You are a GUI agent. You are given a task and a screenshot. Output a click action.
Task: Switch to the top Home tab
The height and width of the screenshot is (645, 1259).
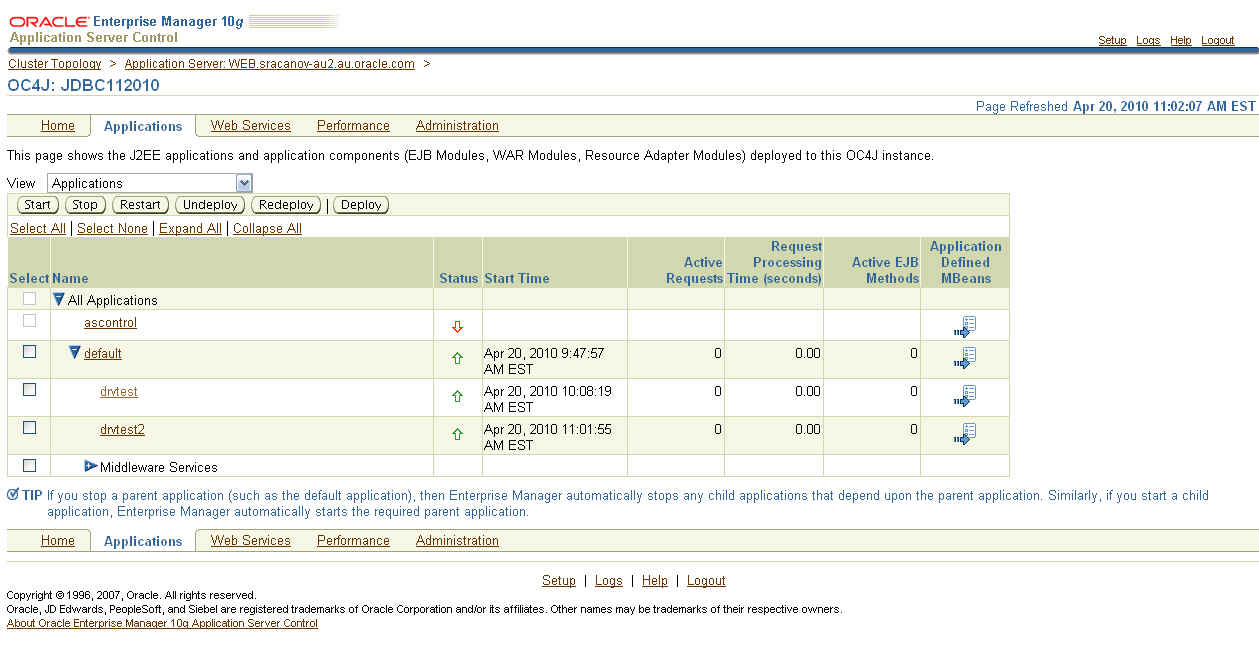[x=58, y=125]
